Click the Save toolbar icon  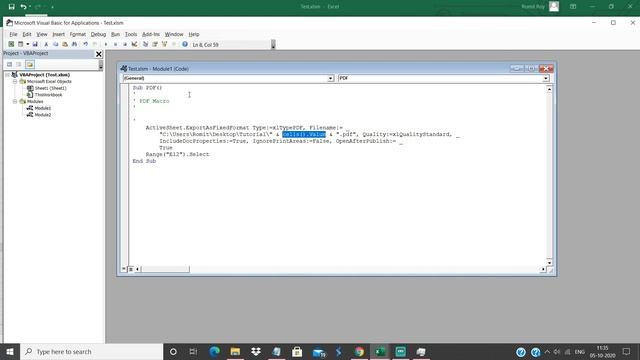tap(35, 44)
